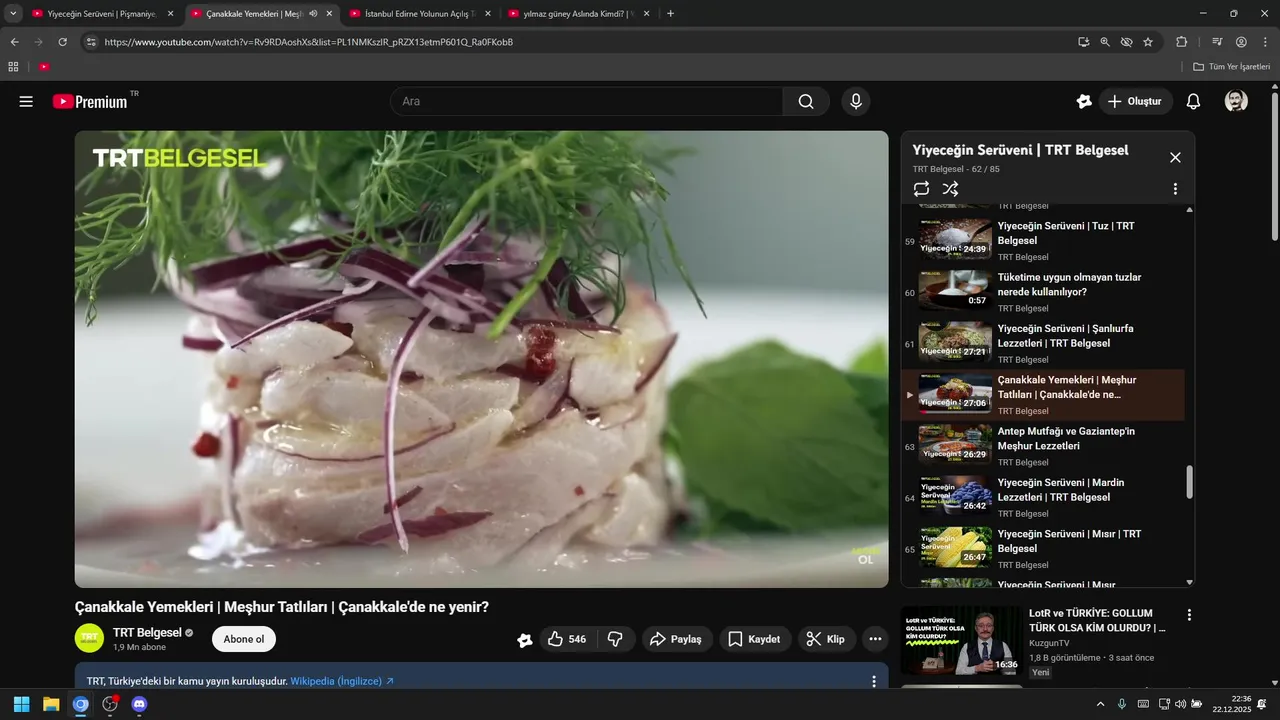Show hidden system tray icons
Viewport: 1280px width, 720px height.
1101,704
